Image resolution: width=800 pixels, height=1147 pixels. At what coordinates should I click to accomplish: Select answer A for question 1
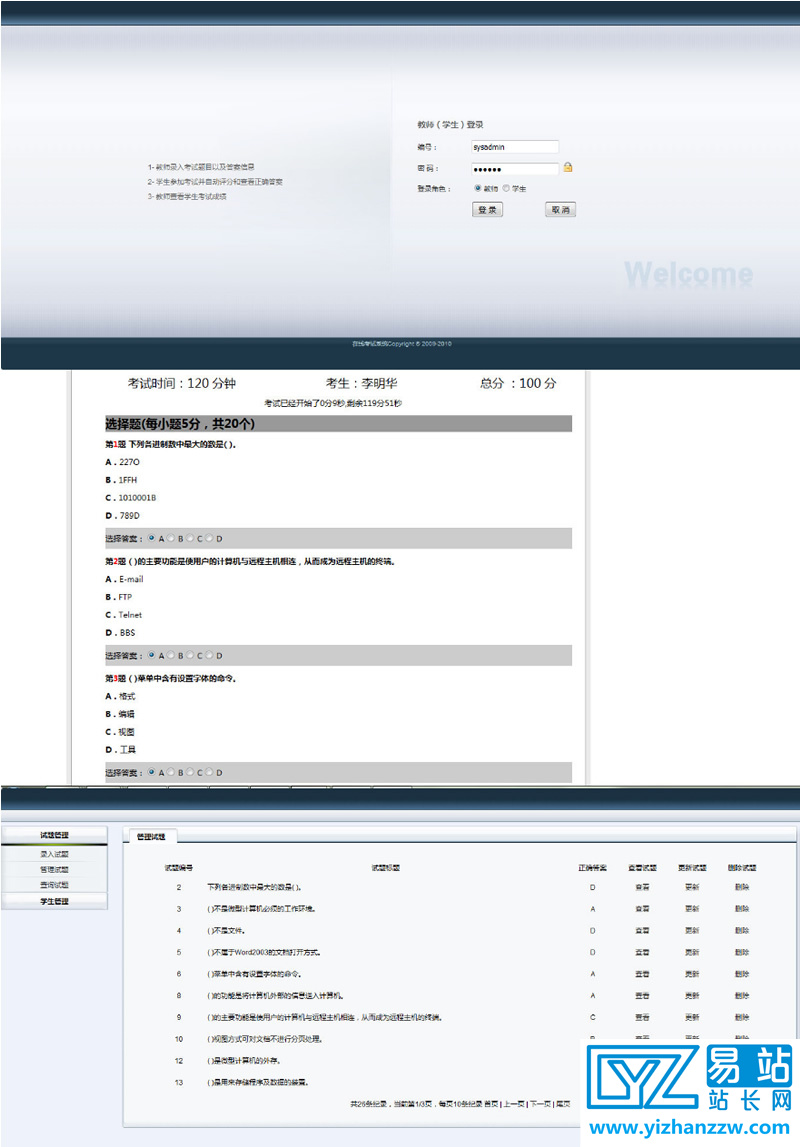(152, 538)
